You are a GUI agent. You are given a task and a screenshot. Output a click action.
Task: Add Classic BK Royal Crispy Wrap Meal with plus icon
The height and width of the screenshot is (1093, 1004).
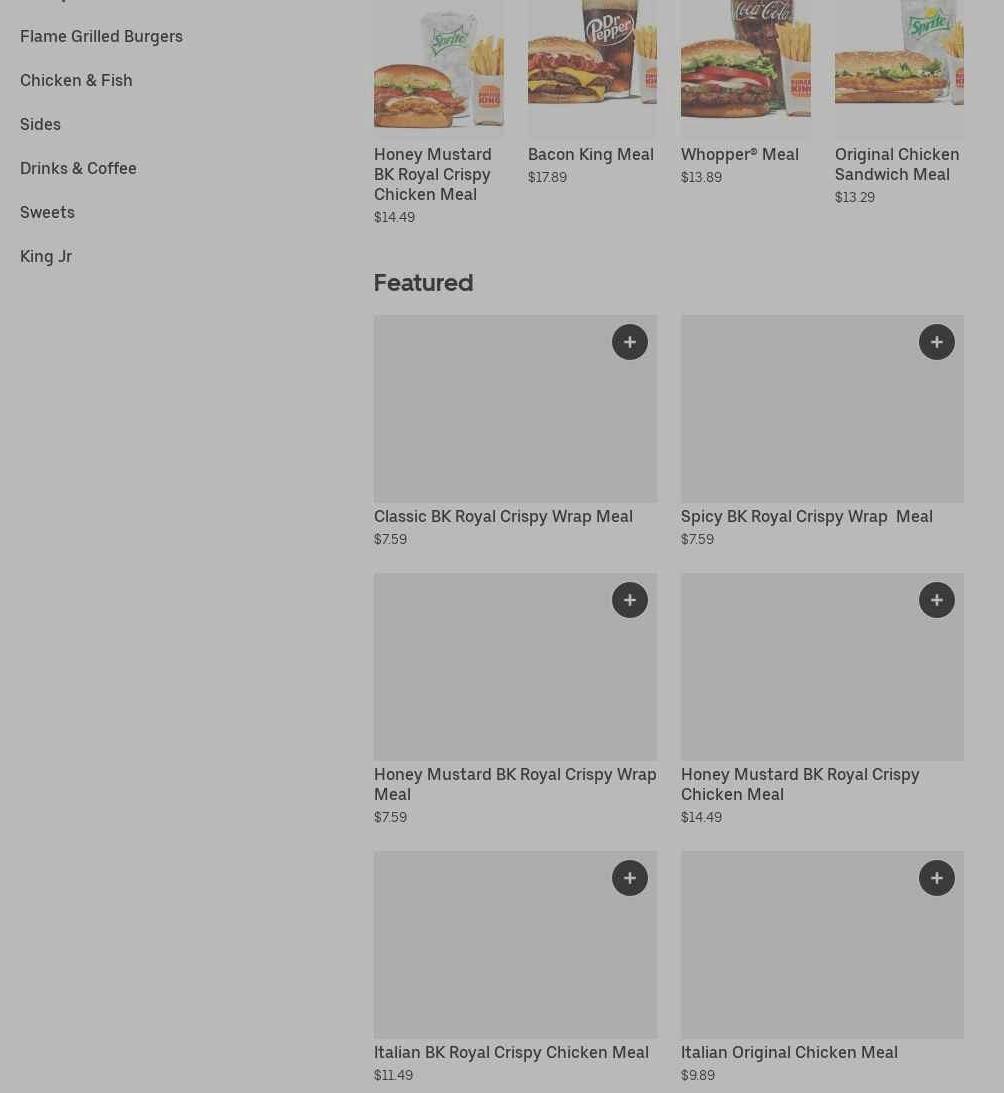click(x=630, y=342)
